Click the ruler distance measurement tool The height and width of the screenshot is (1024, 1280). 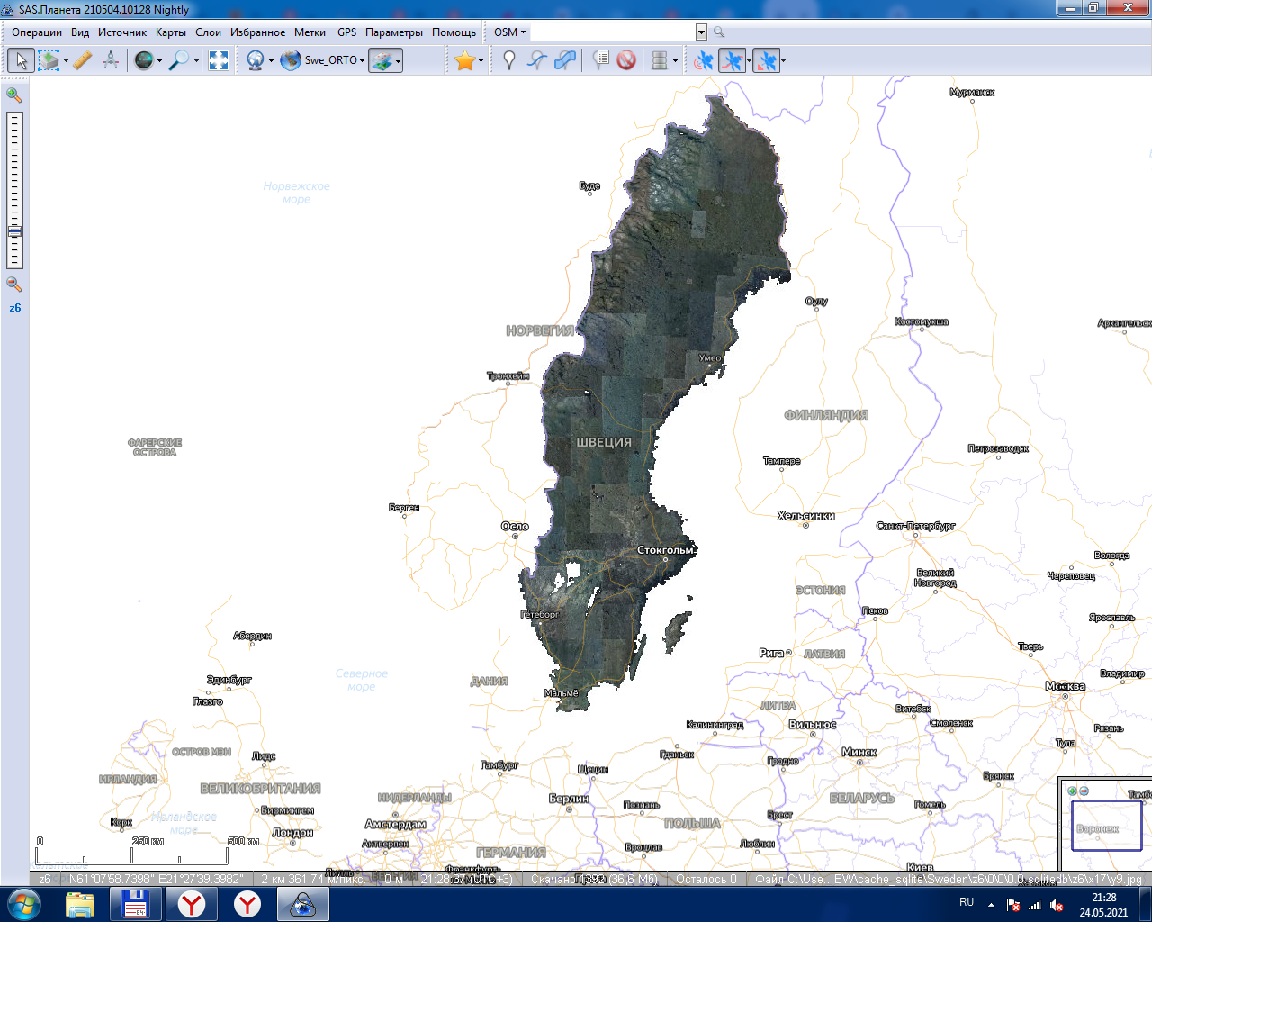pyautogui.click(x=83, y=61)
